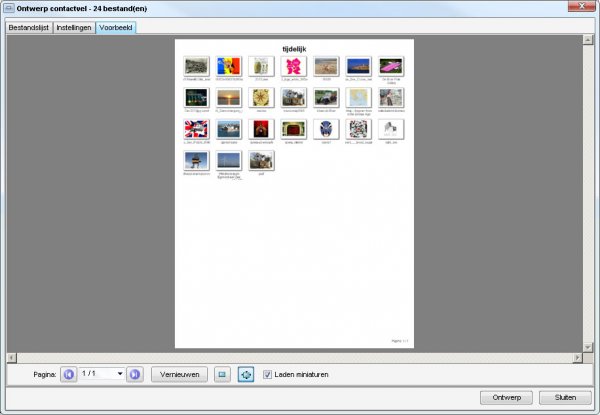600x415 pixels.
Task: Click the Sluiten button
Action: 564,397
